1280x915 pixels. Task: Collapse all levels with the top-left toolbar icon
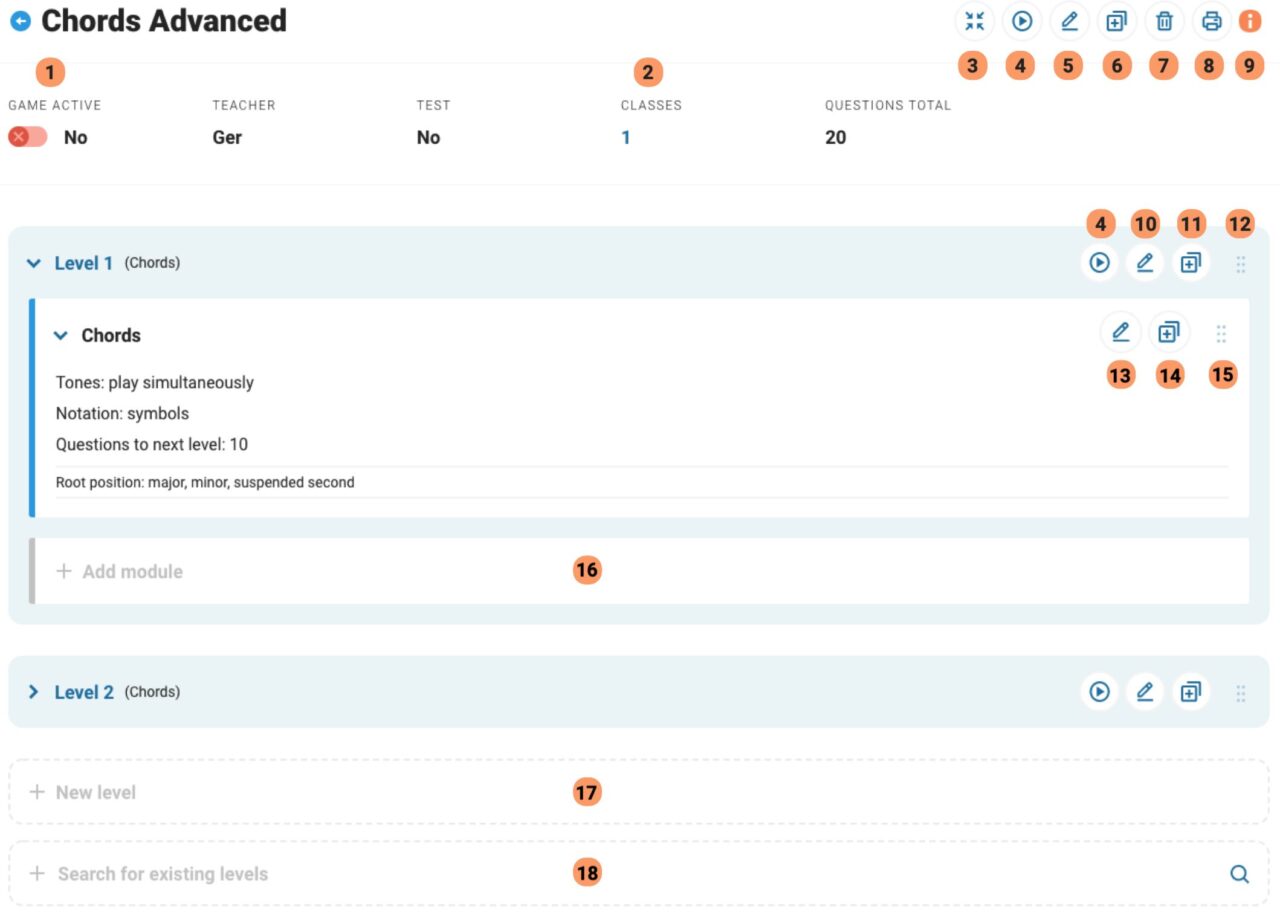click(974, 21)
